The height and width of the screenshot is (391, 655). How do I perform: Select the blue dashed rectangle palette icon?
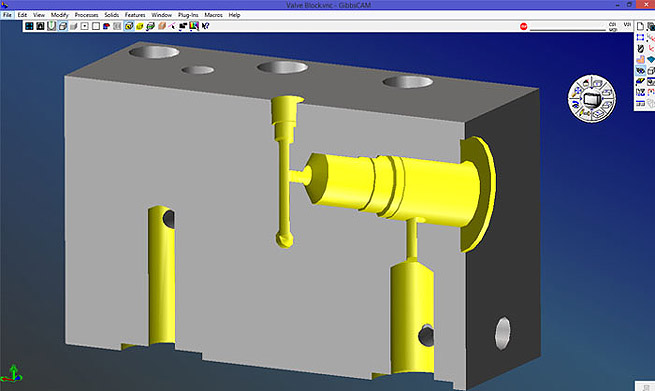[640, 38]
